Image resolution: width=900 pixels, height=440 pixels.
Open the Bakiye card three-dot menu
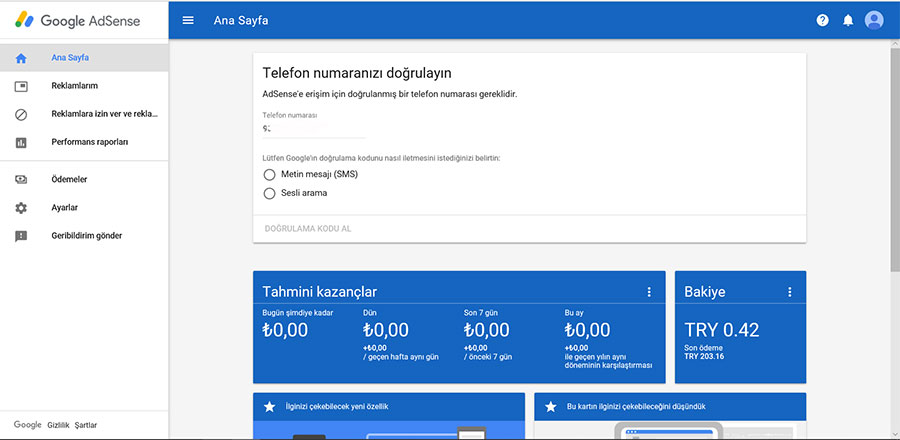tap(790, 292)
